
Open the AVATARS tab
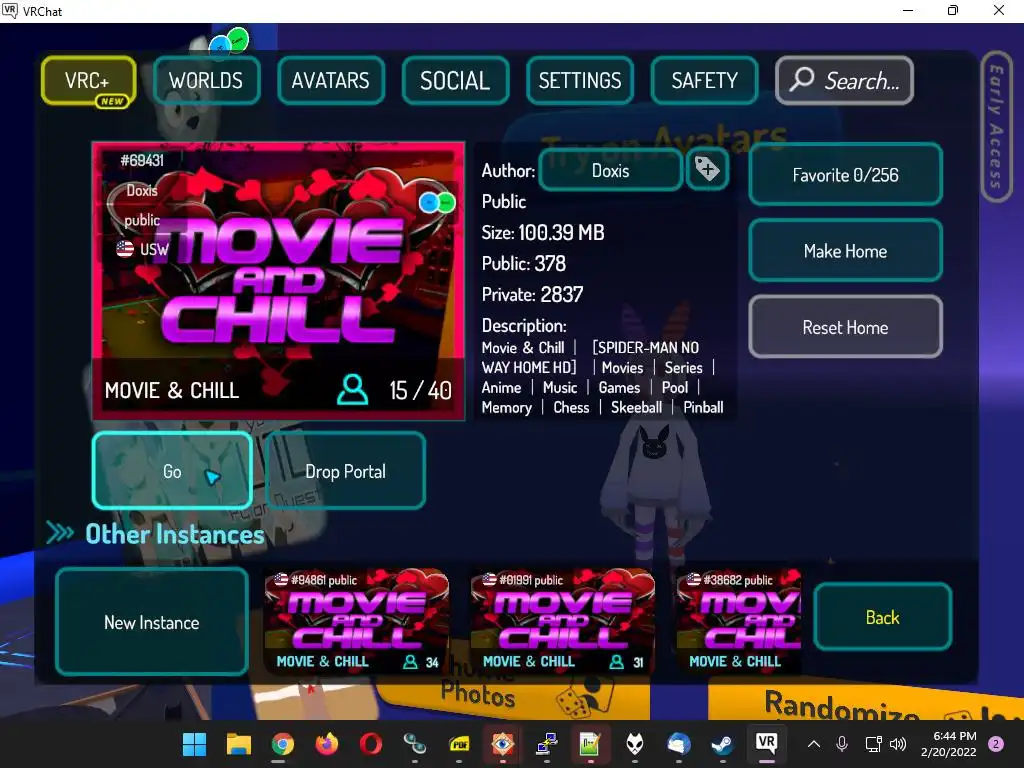tap(330, 80)
